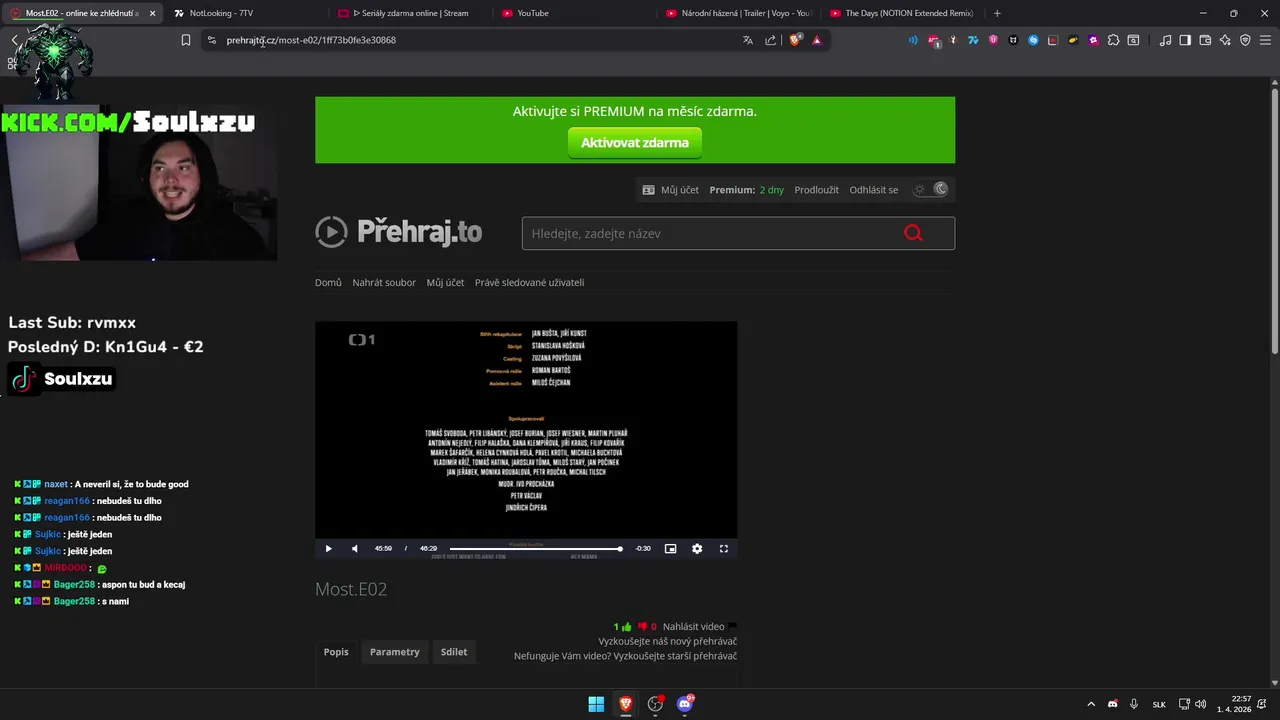Click SLK keyboard language indicator

(x=1159, y=704)
